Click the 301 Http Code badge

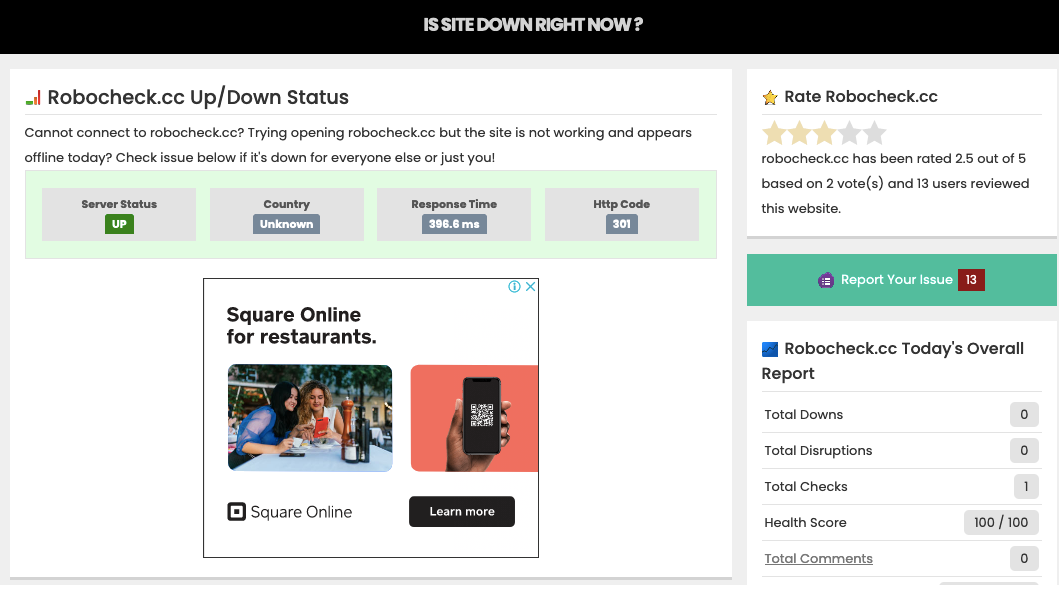point(621,224)
